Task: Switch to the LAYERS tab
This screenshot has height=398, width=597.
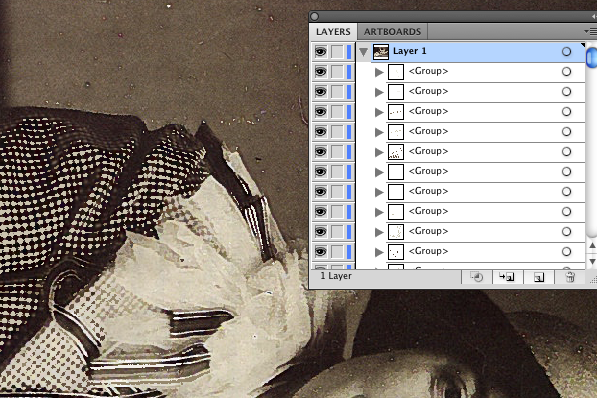Action: (333, 32)
